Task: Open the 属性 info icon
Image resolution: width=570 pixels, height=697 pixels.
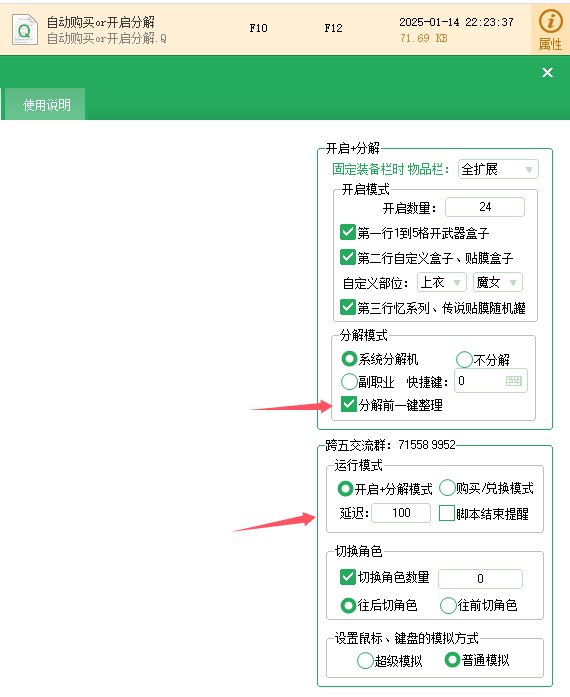Action: coord(550,30)
